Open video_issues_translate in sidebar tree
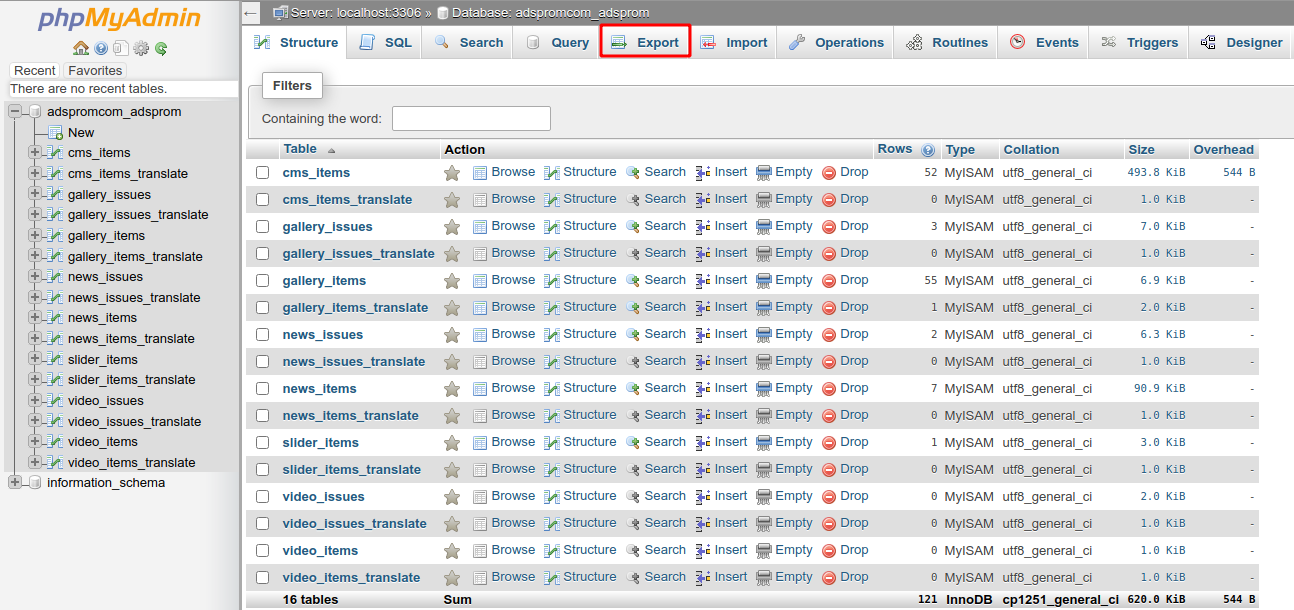This screenshot has height=610, width=1294. pyautogui.click(x=134, y=421)
